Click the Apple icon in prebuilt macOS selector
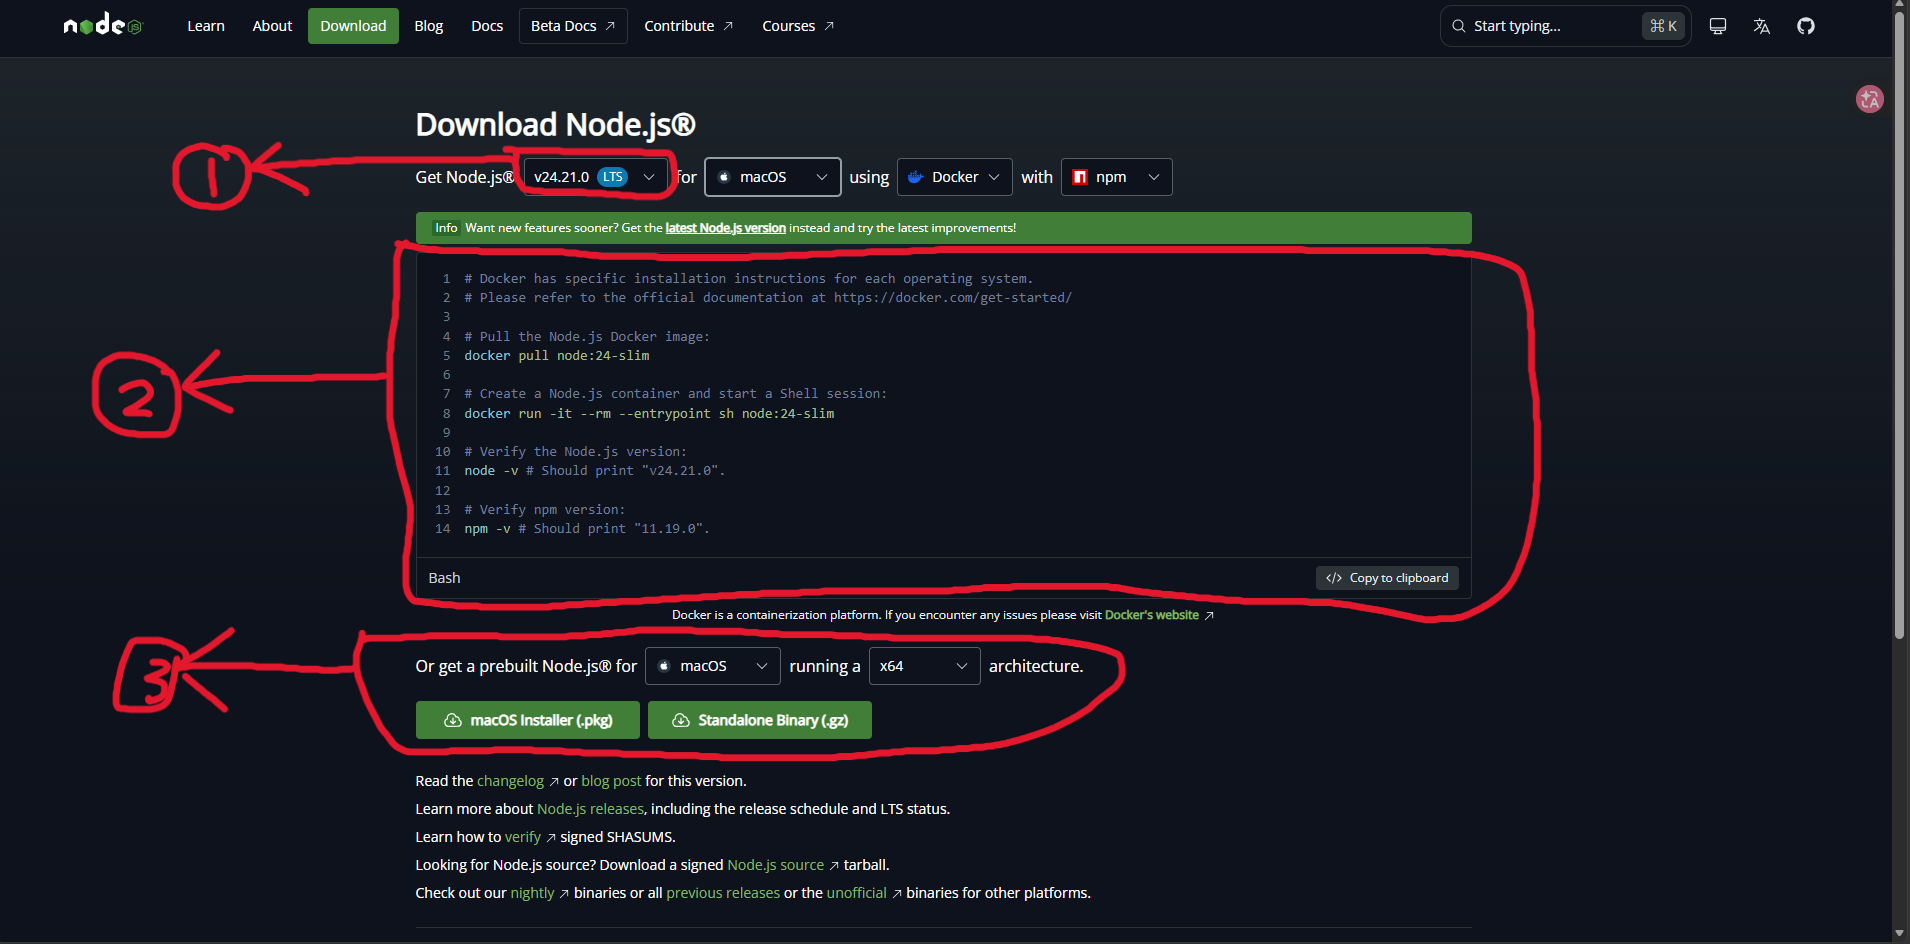The image size is (1910, 944). pos(664,666)
